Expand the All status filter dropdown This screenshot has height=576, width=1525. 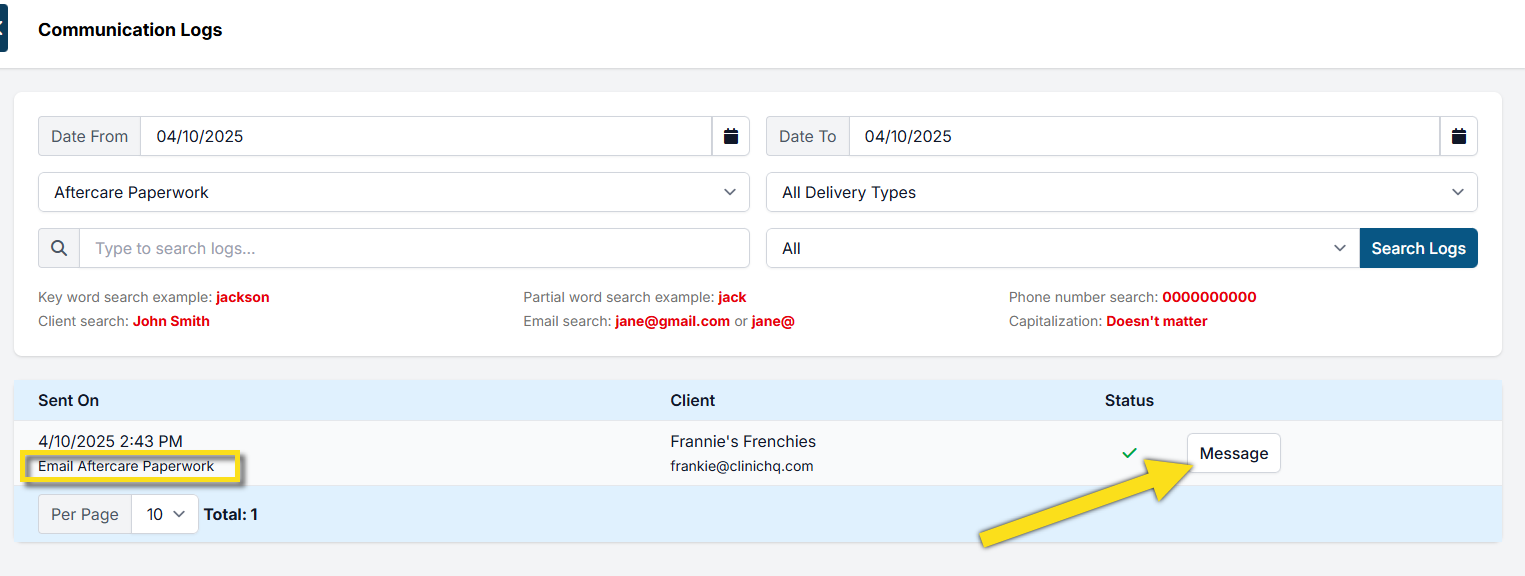coord(1062,248)
